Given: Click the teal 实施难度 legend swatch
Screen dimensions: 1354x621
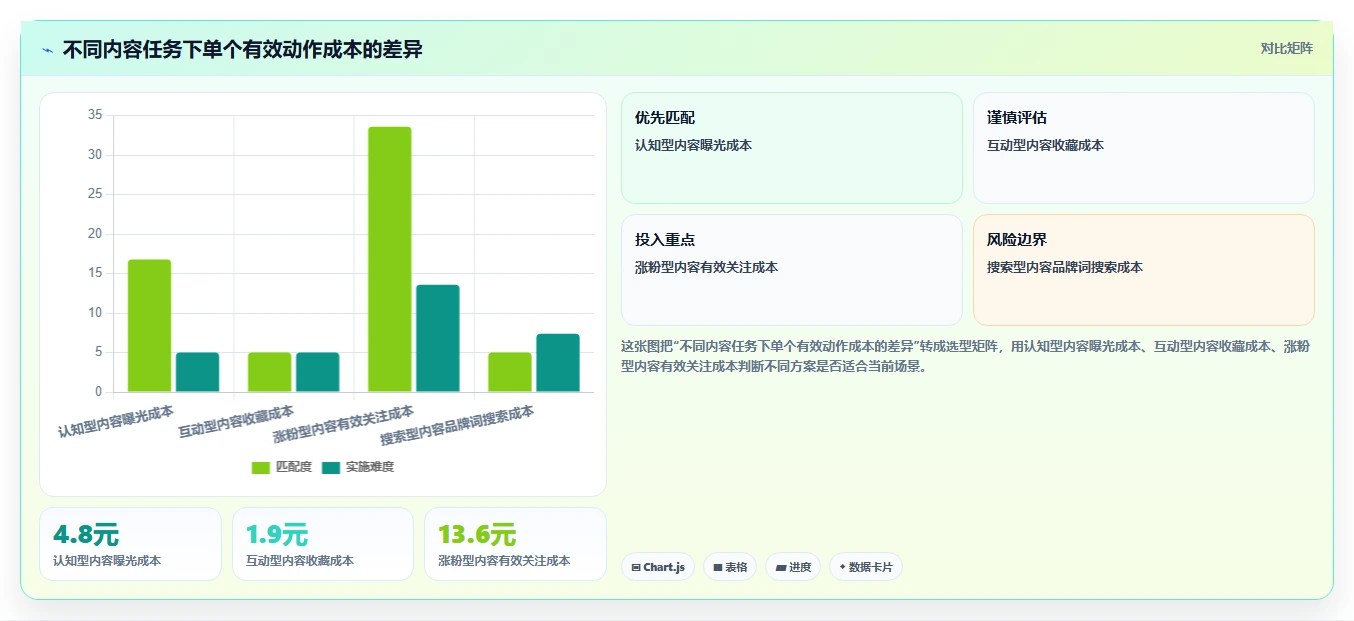Looking at the screenshot, I should point(331,467).
